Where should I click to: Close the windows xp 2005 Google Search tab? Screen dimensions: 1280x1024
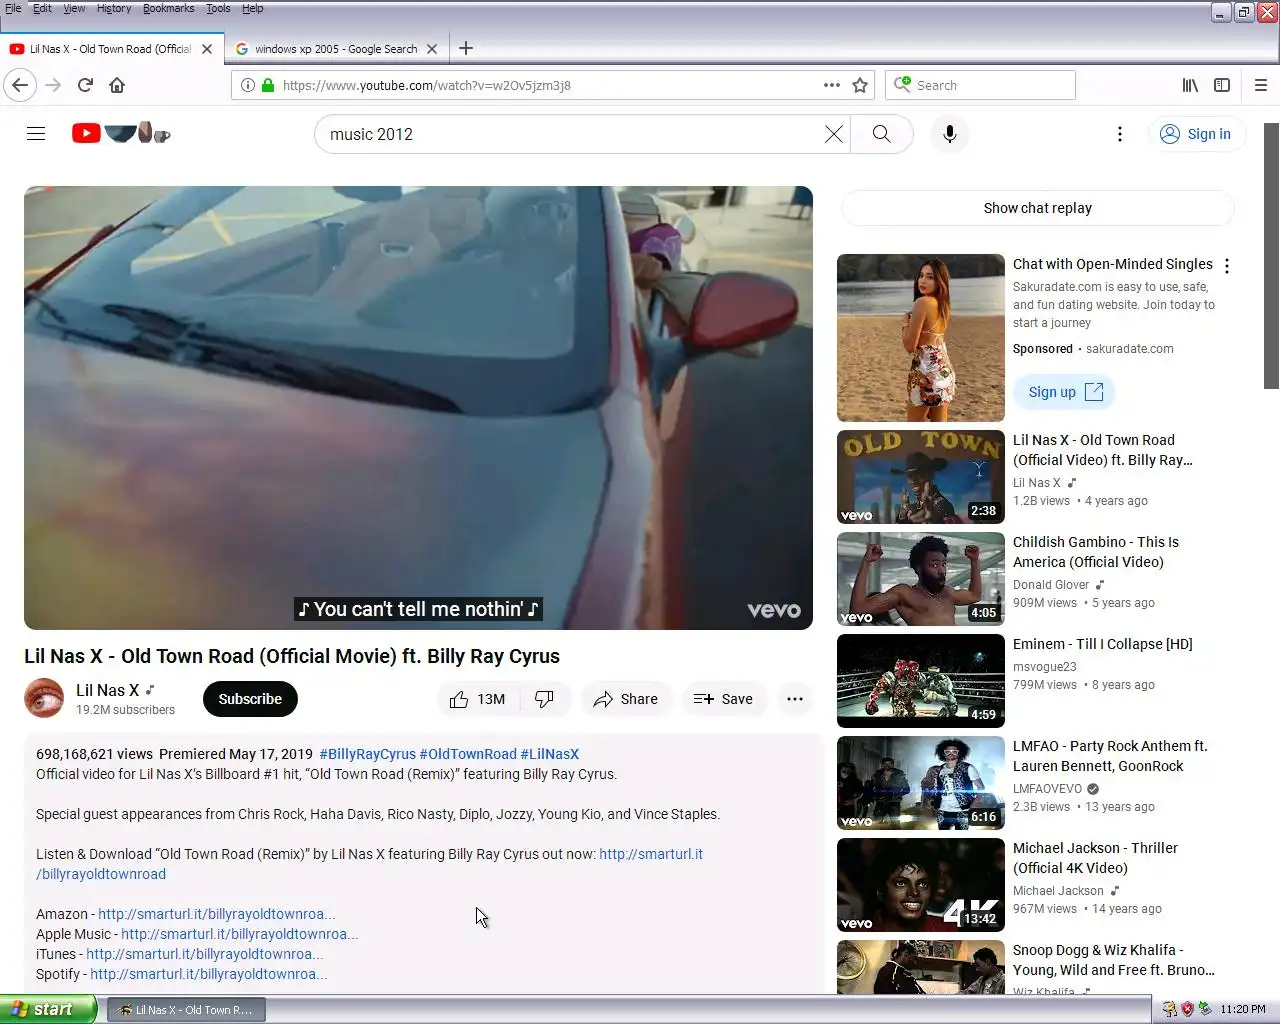tap(432, 48)
